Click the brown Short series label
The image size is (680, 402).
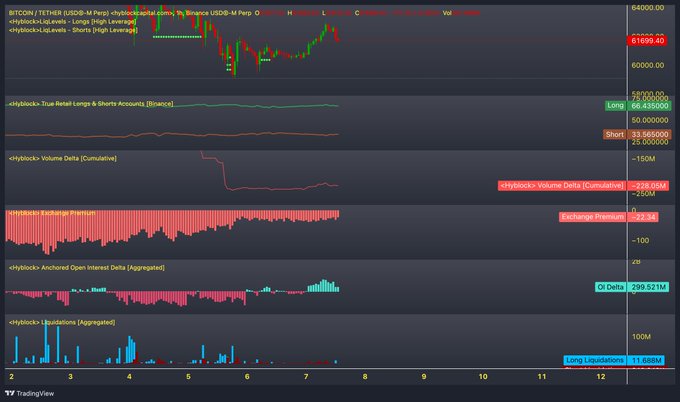point(615,134)
